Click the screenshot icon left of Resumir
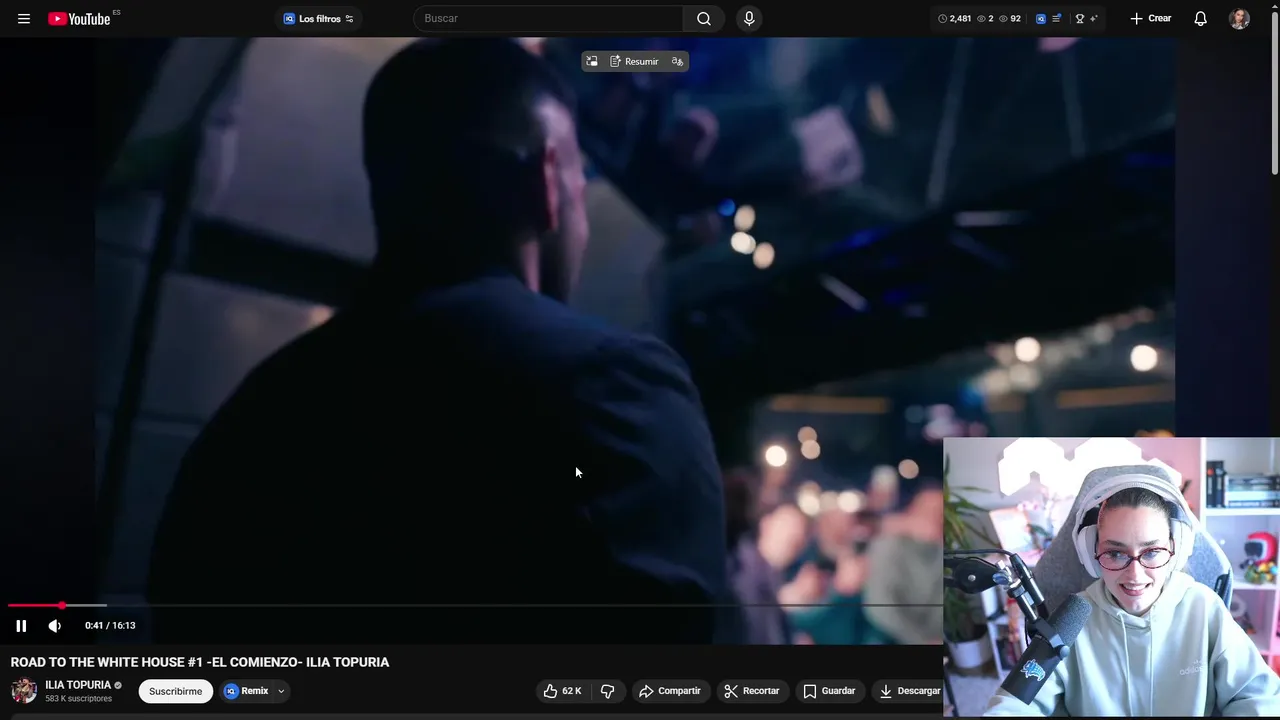The height and width of the screenshot is (720, 1280). click(592, 62)
